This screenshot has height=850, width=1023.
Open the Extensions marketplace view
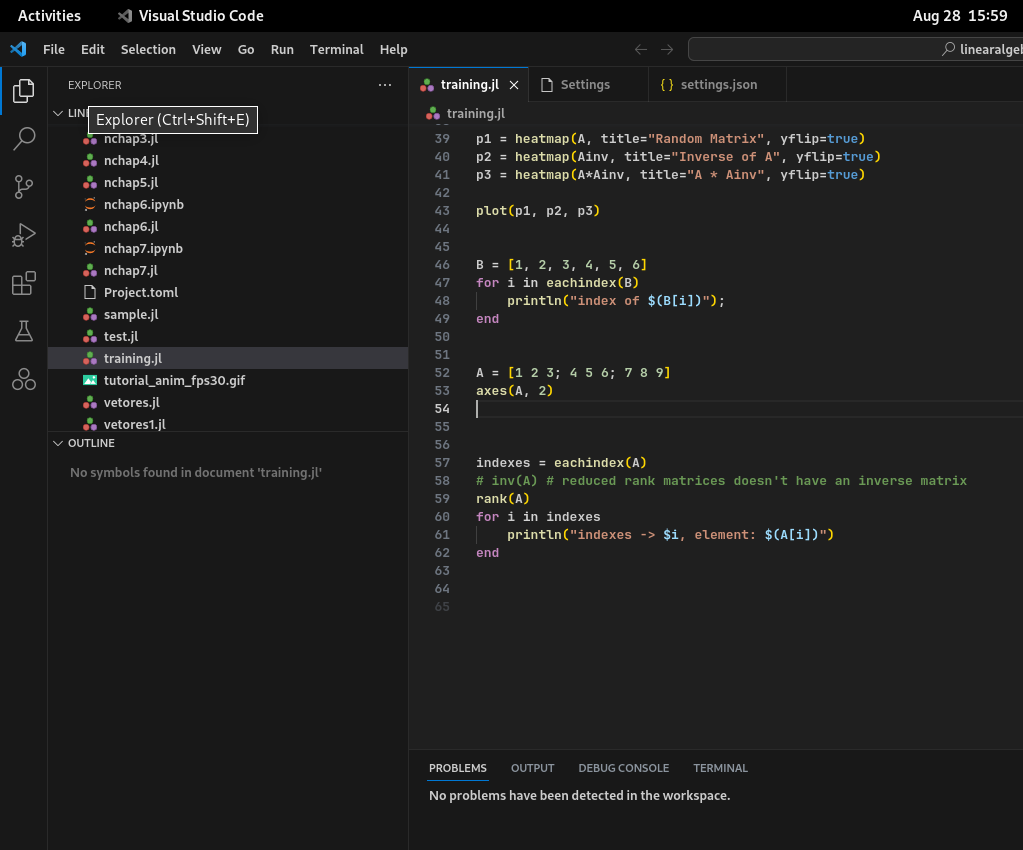(x=23, y=283)
